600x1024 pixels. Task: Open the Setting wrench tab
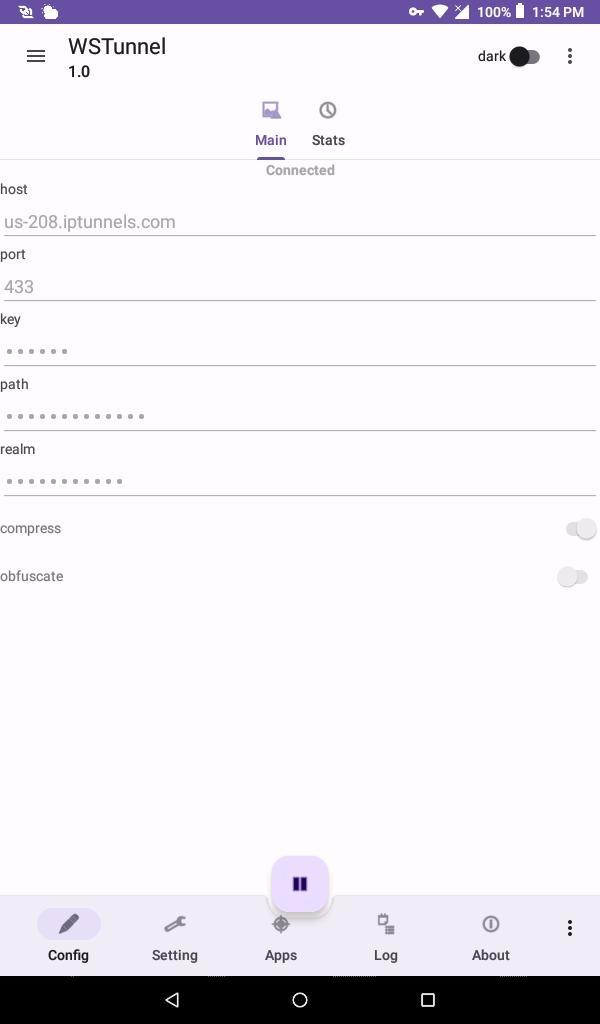pos(175,936)
